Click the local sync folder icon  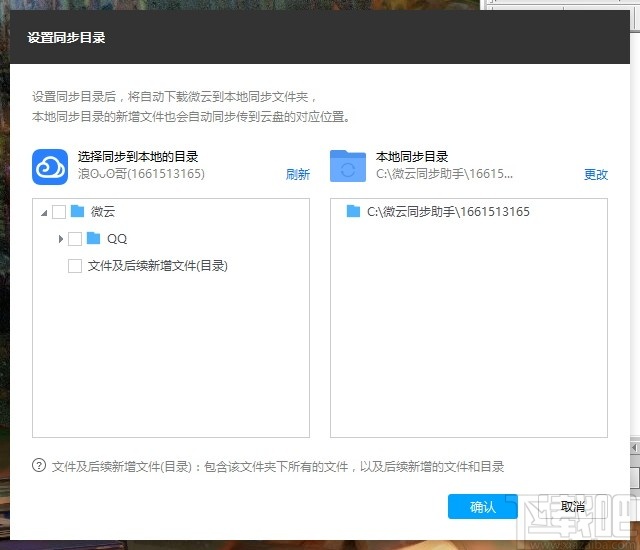pos(348,166)
